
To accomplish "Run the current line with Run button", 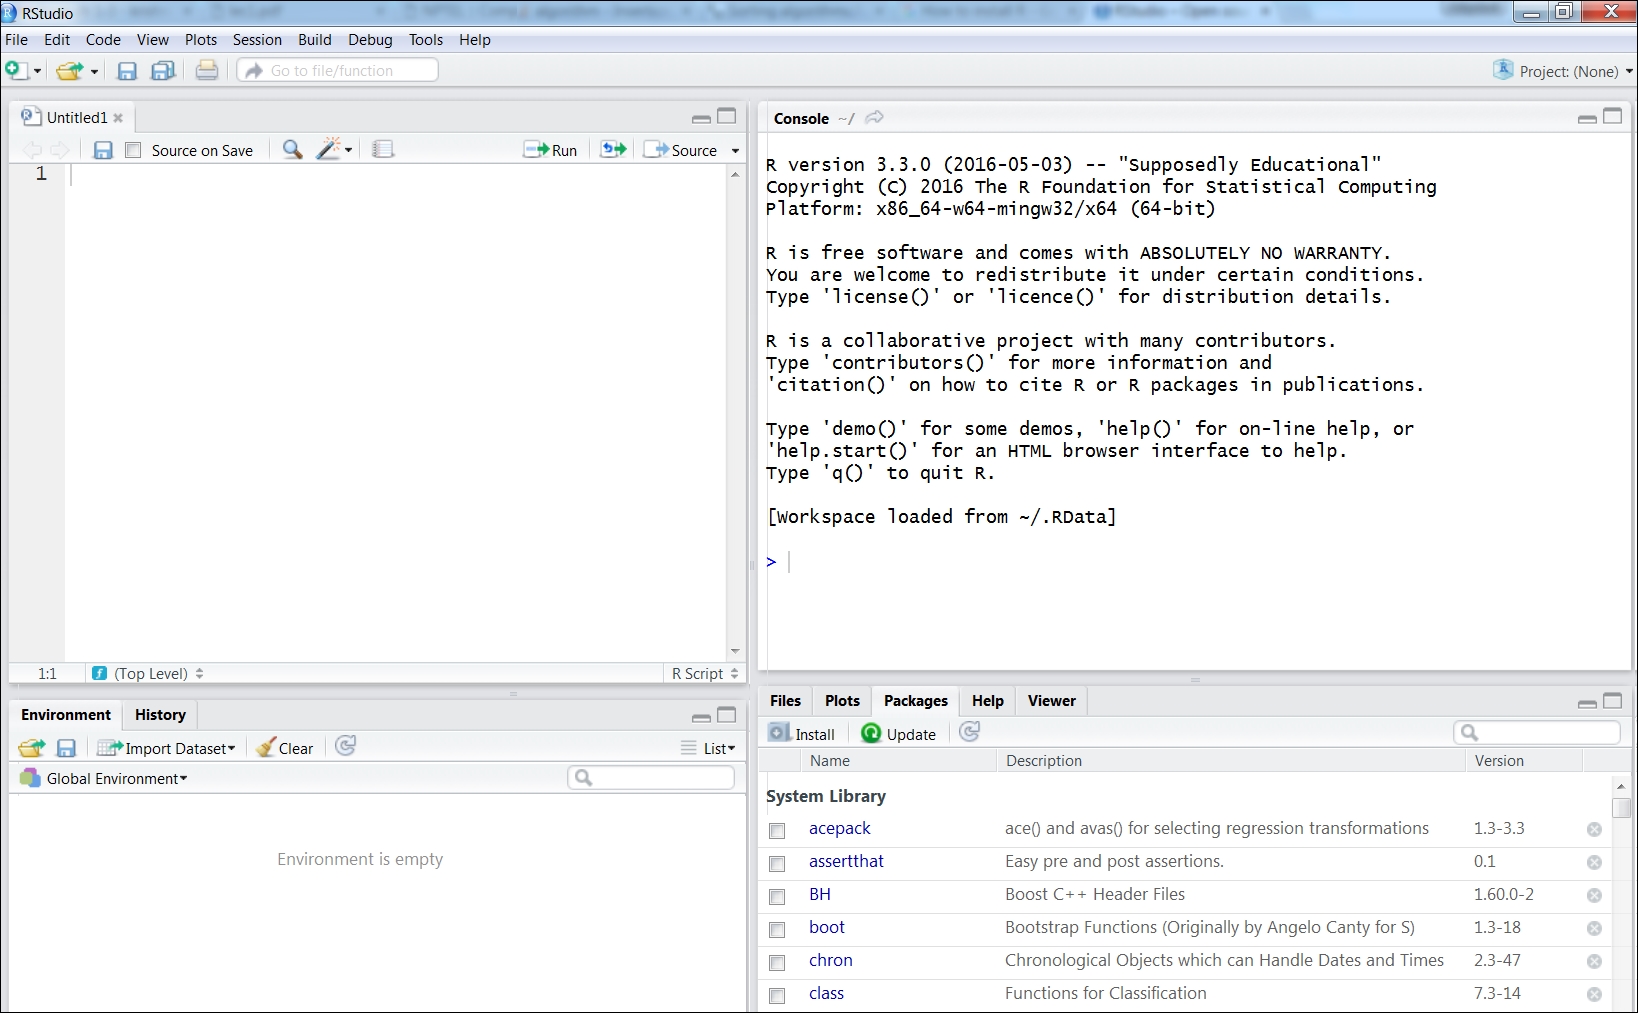I will point(550,150).
